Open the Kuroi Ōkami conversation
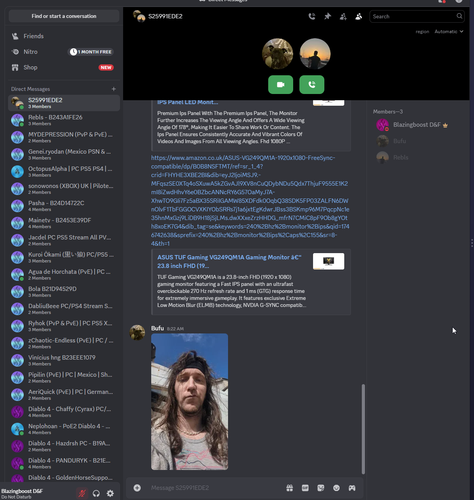474x500 pixels. (64, 257)
